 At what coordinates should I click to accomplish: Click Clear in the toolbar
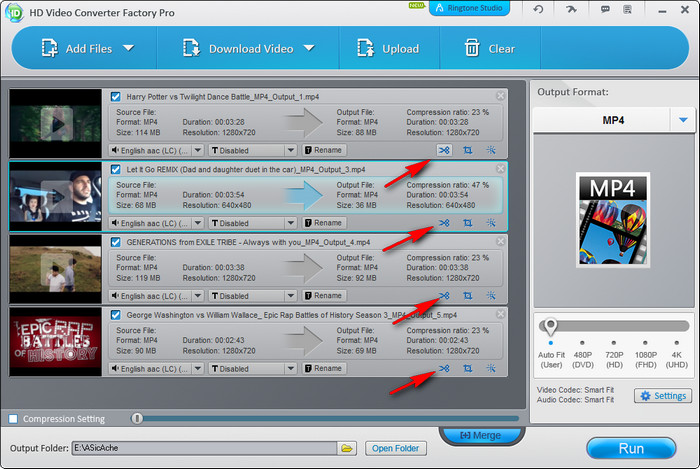(490, 48)
